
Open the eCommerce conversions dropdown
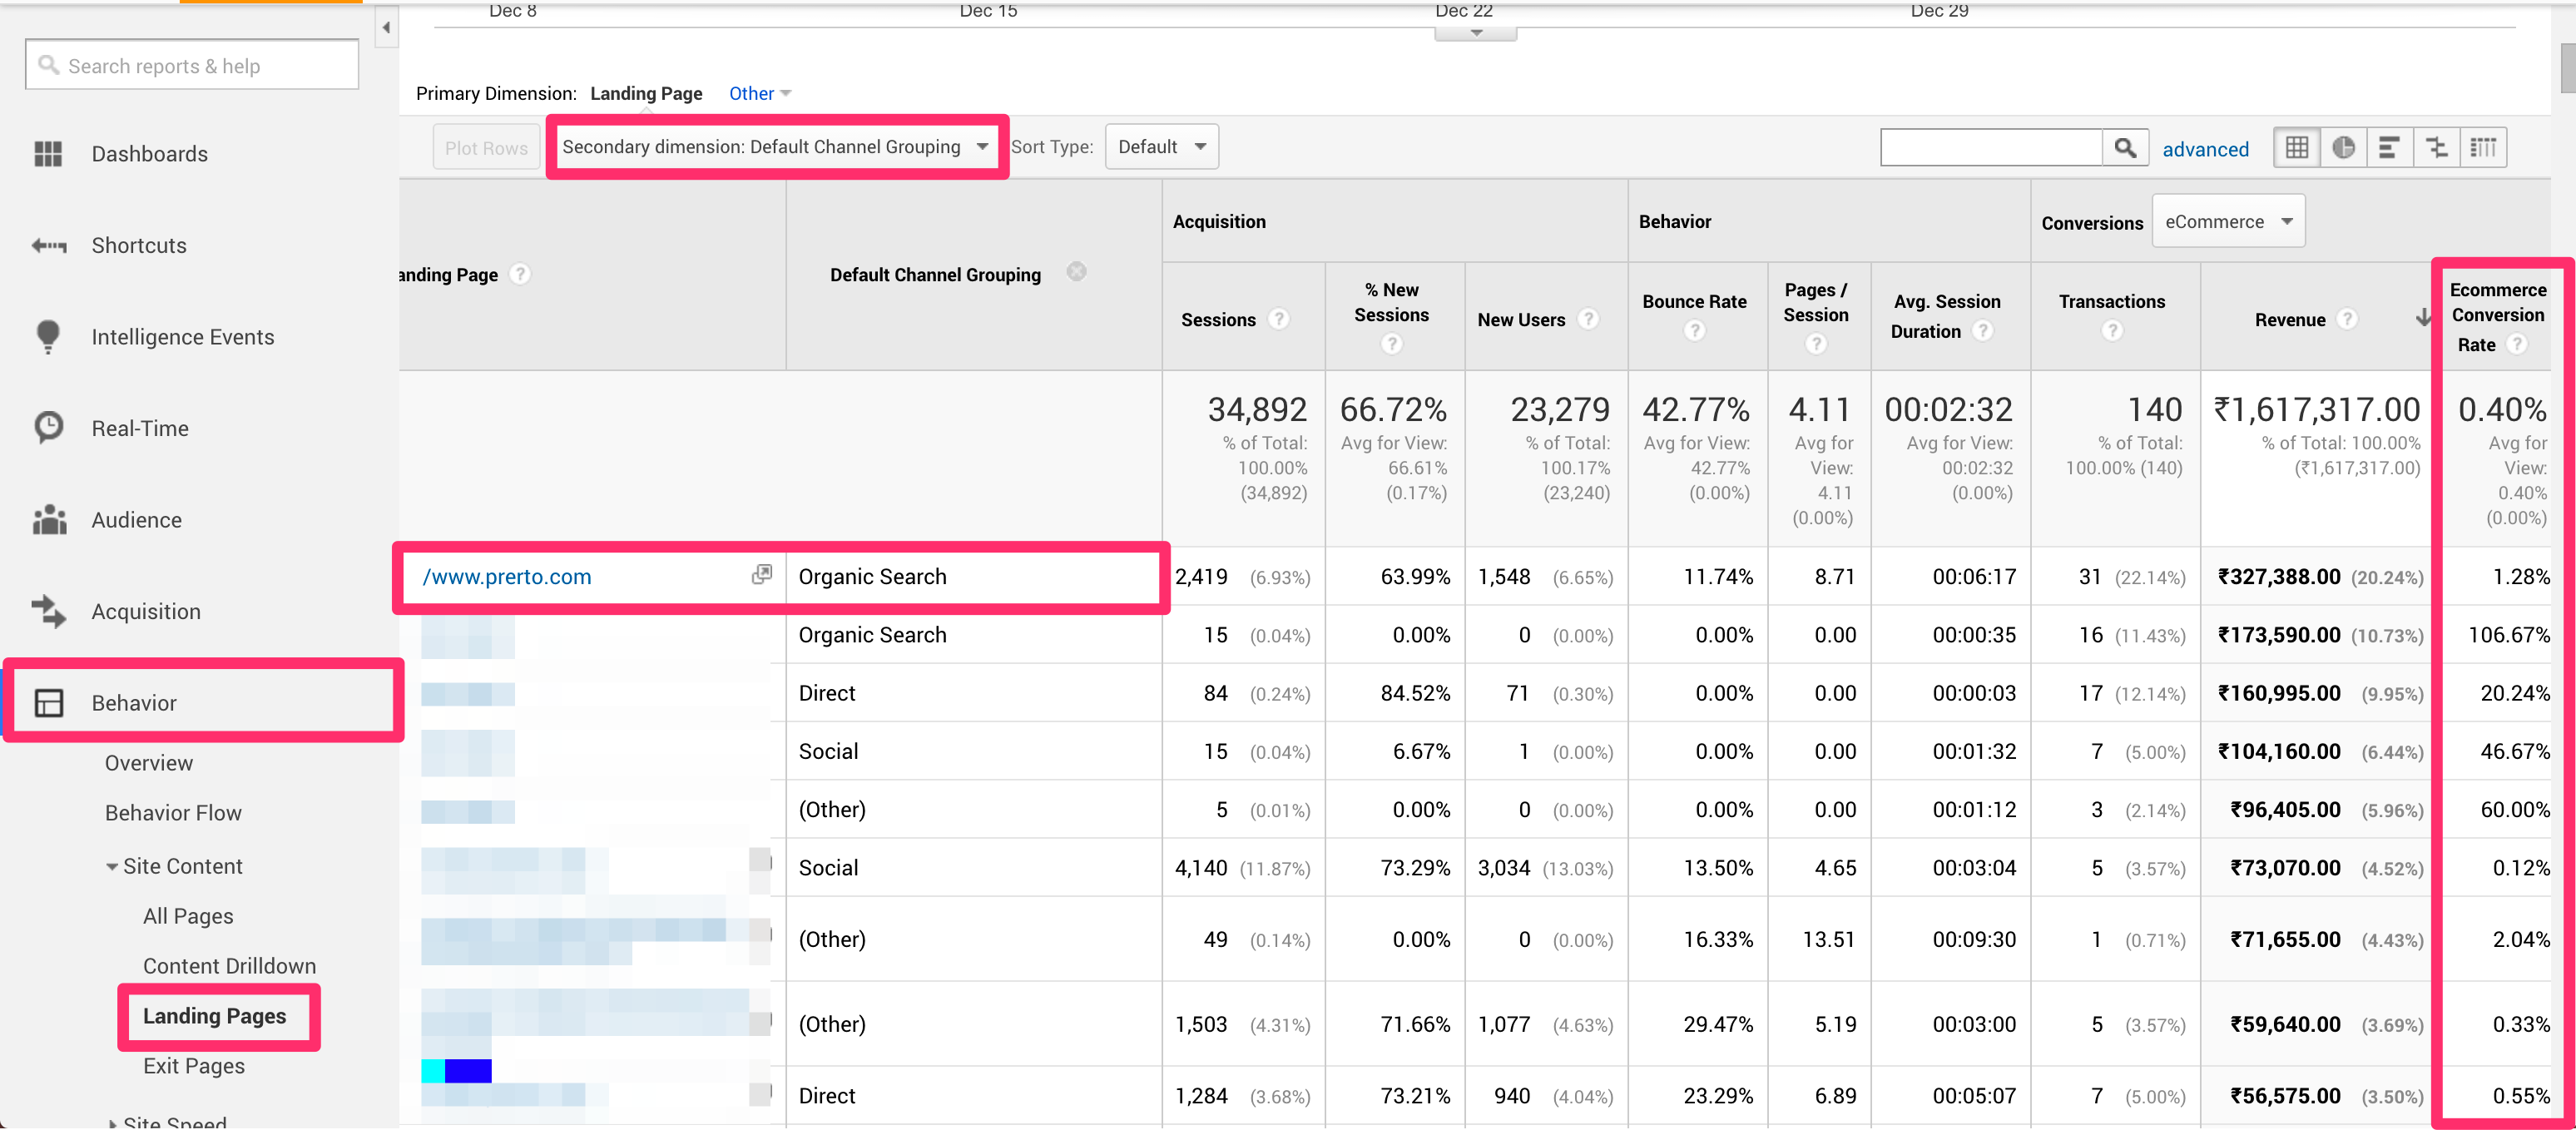pyautogui.click(x=2228, y=221)
